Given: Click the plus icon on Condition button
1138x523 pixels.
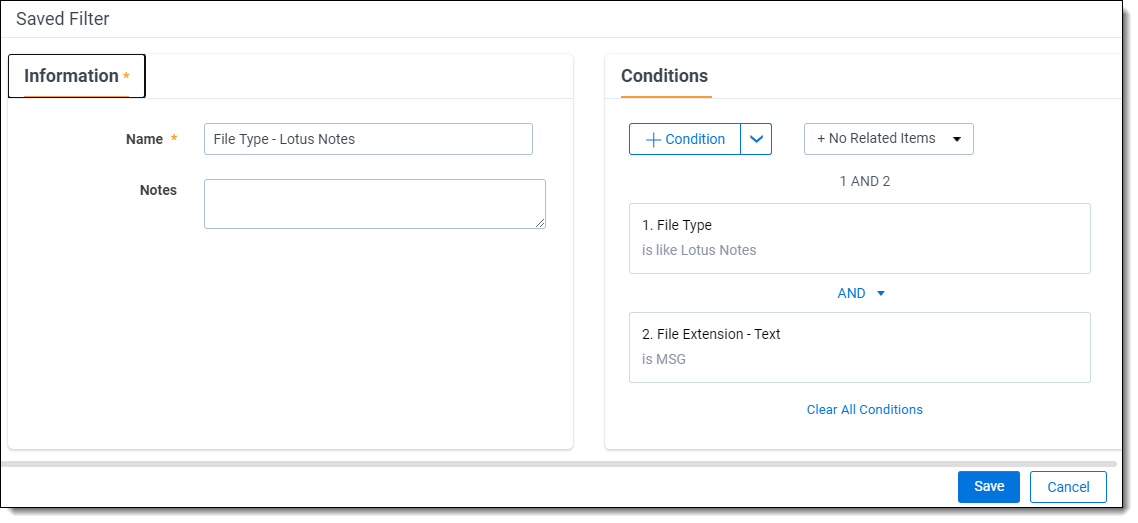Looking at the screenshot, I should pos(654,140).
